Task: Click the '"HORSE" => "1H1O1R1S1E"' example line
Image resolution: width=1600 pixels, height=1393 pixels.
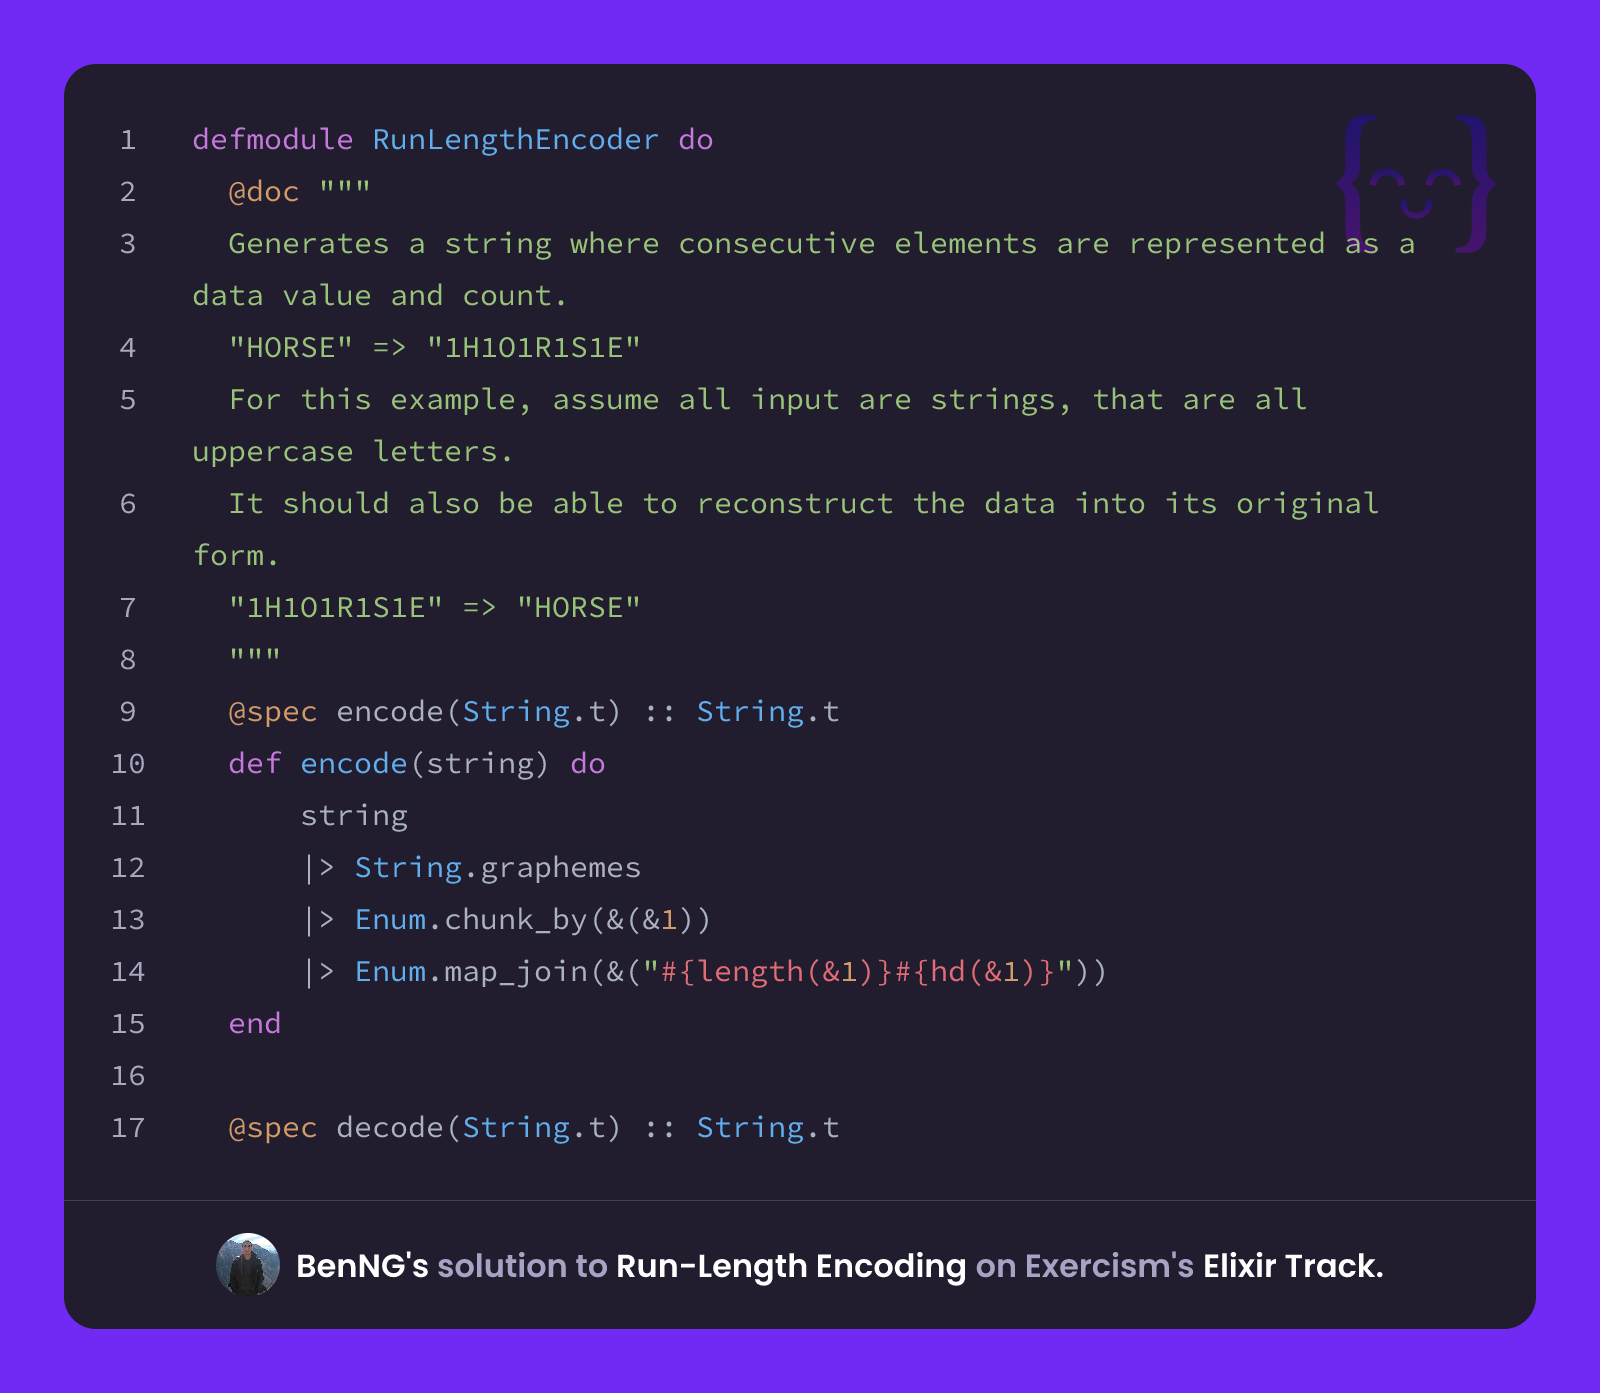Action: coord(435,347)
